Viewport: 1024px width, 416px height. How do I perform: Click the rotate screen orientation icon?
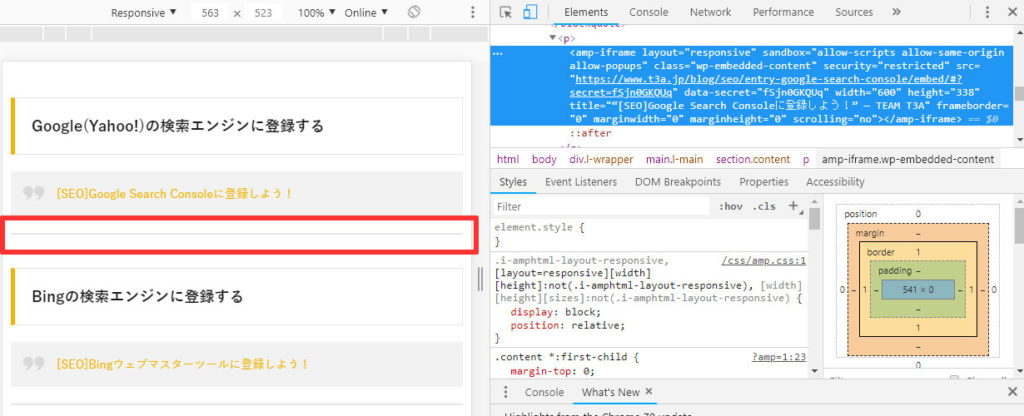coord(415,13)
